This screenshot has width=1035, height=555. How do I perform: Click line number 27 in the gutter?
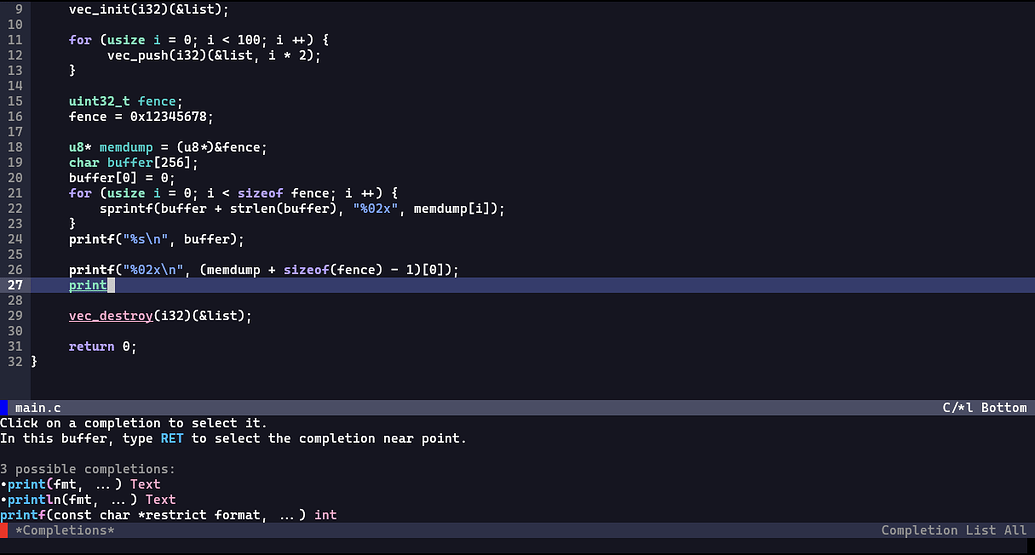pos(15,285)
